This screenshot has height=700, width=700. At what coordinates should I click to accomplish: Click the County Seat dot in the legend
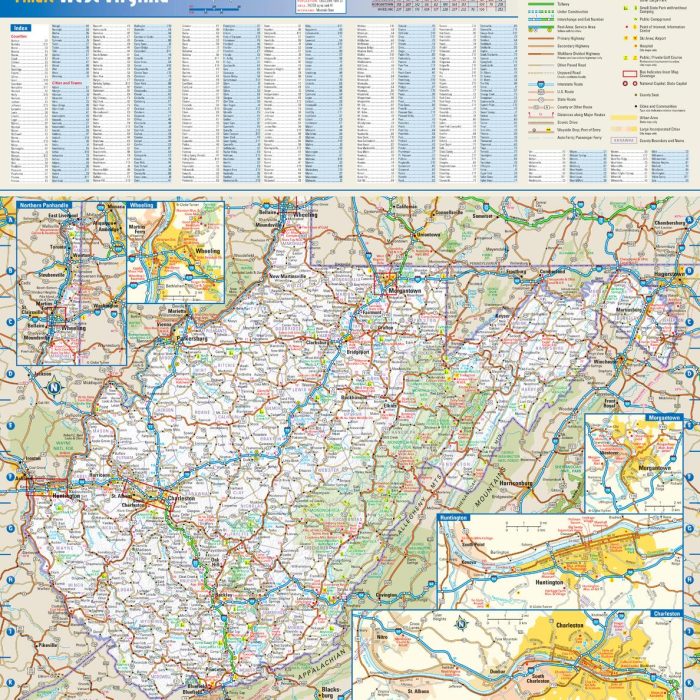[x=635, y=95]
